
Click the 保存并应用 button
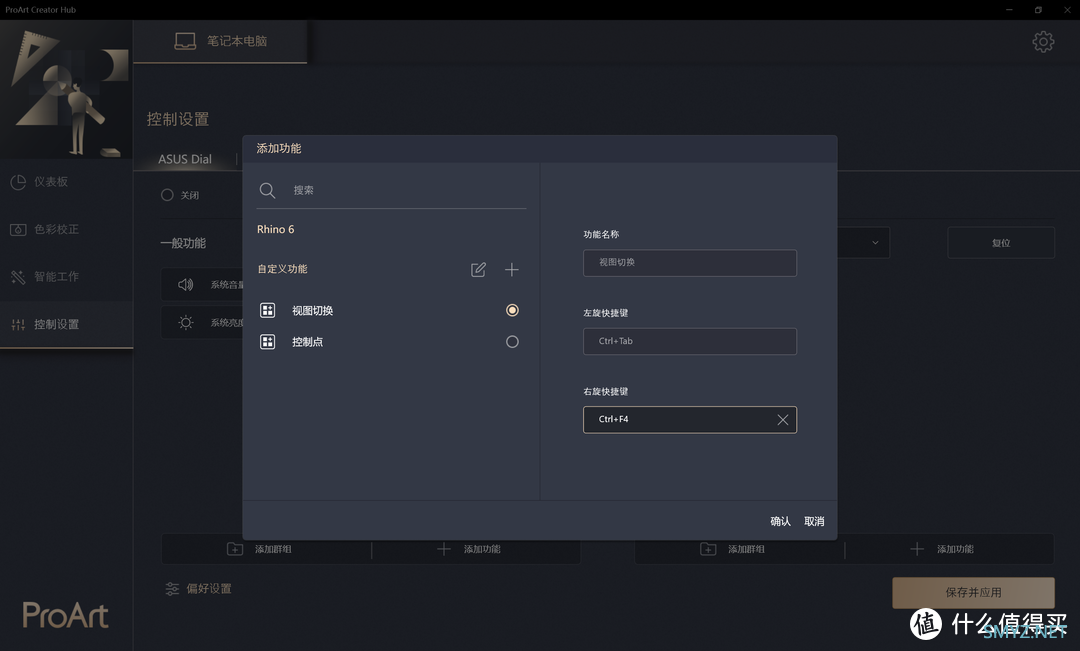point(973,592)
